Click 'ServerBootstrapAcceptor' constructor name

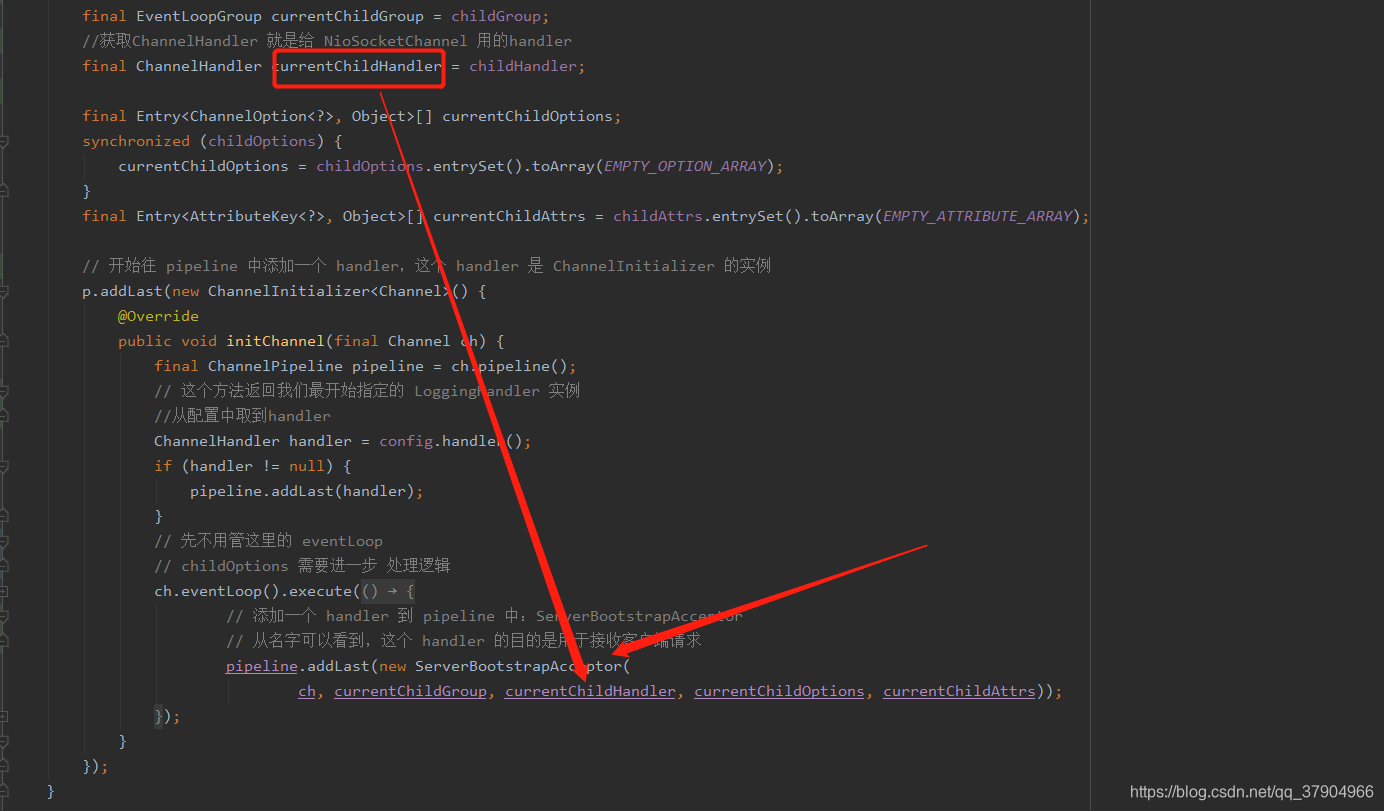[x=518, y=666]
